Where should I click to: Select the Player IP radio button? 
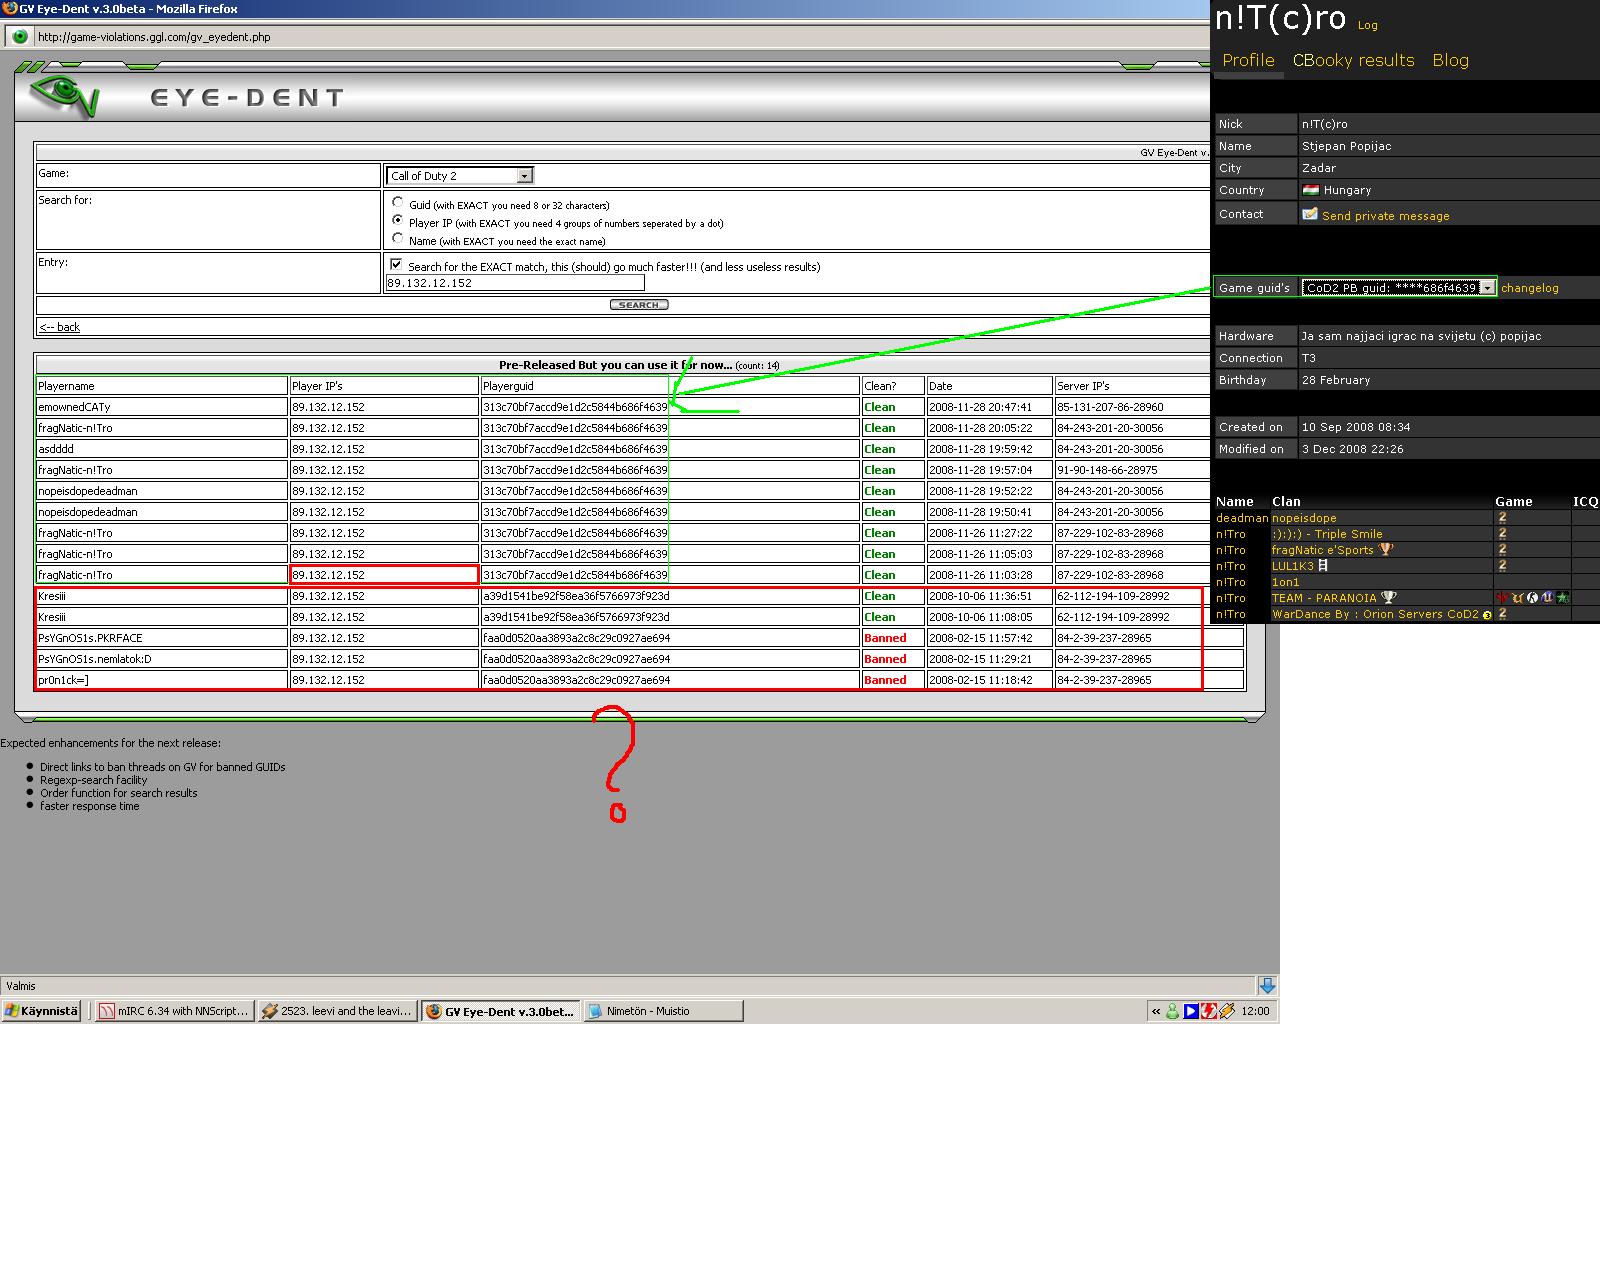398,221
